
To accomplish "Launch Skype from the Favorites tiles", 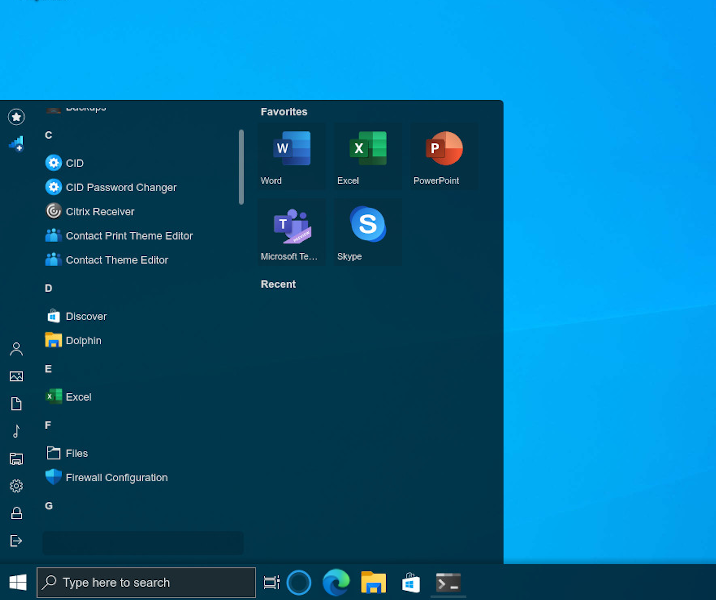I will click(x=368, y=231).
